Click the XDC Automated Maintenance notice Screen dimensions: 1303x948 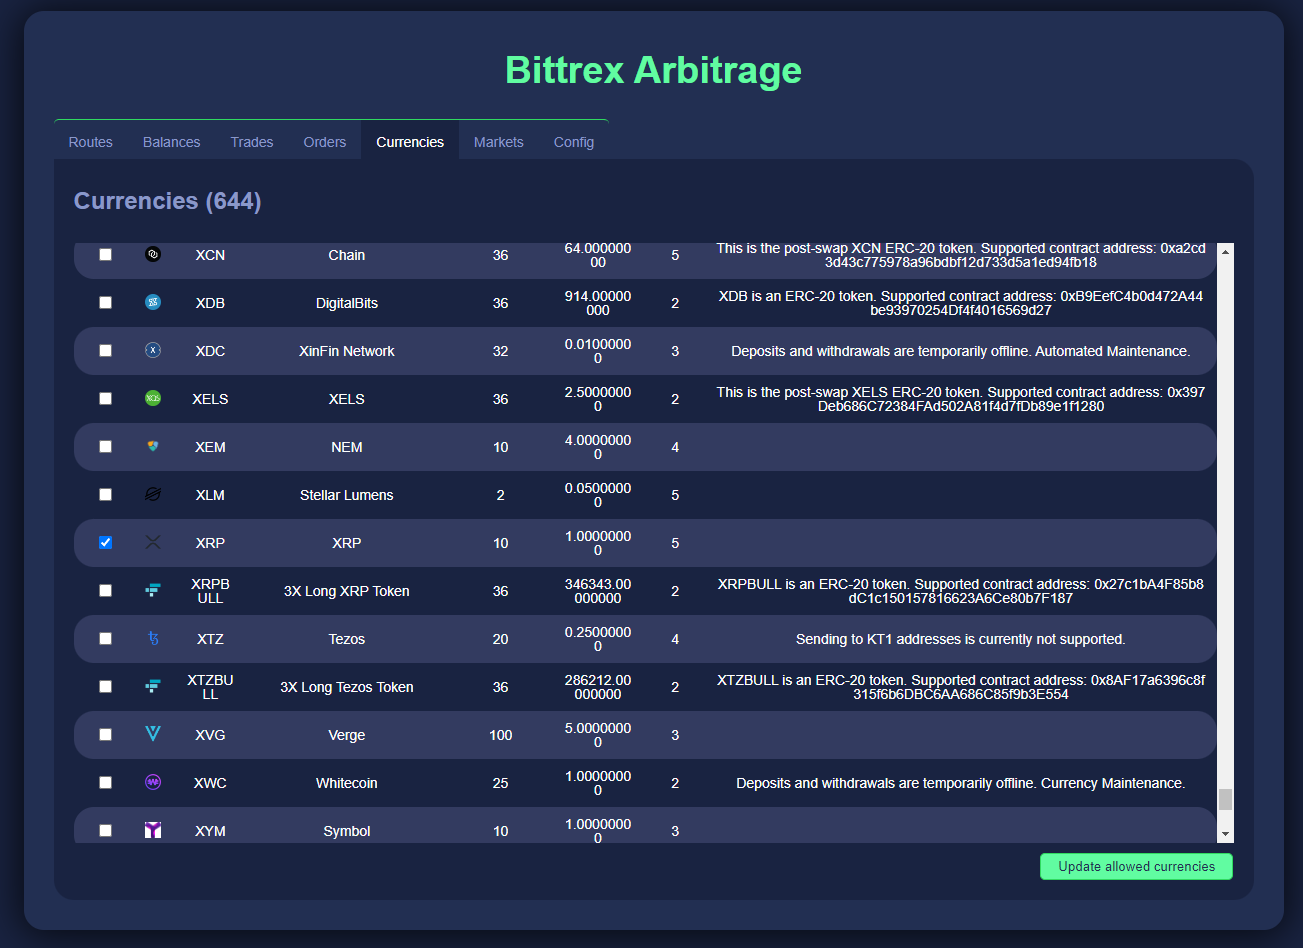(961, 351)
